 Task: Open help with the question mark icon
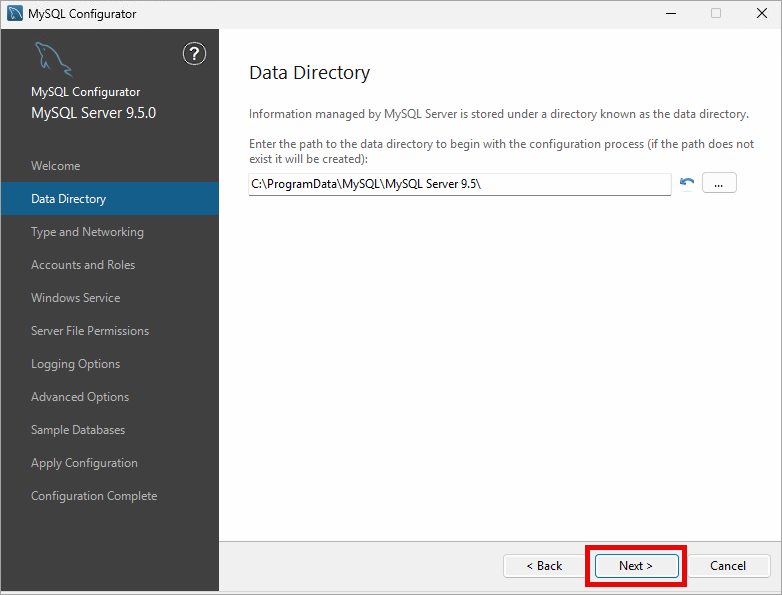[195, 54]
